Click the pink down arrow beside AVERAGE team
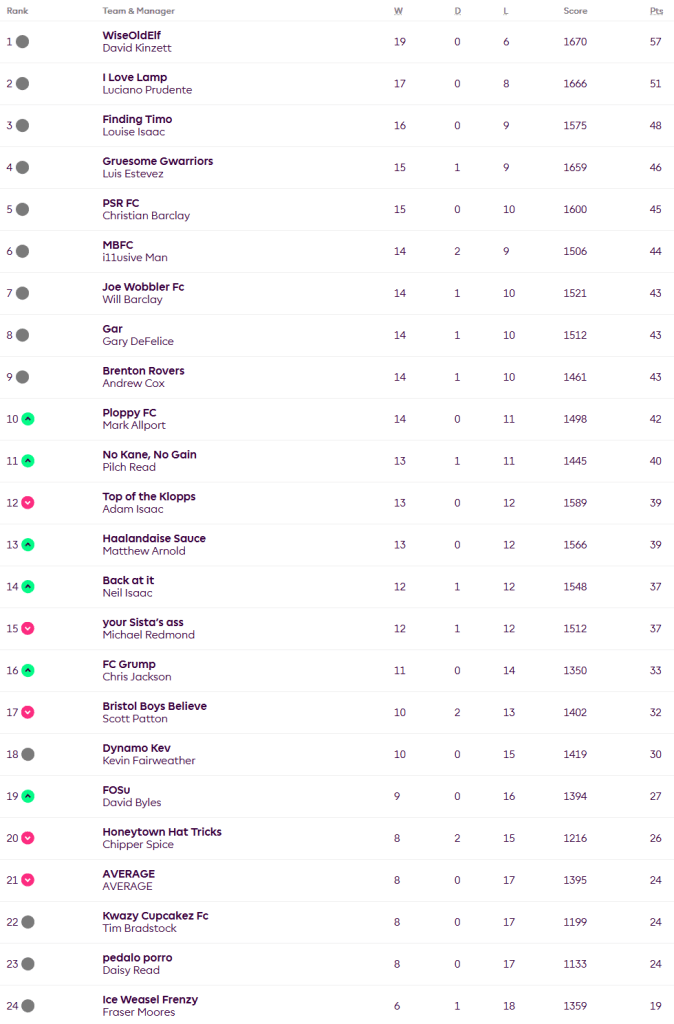 click(x=28, y=880)
